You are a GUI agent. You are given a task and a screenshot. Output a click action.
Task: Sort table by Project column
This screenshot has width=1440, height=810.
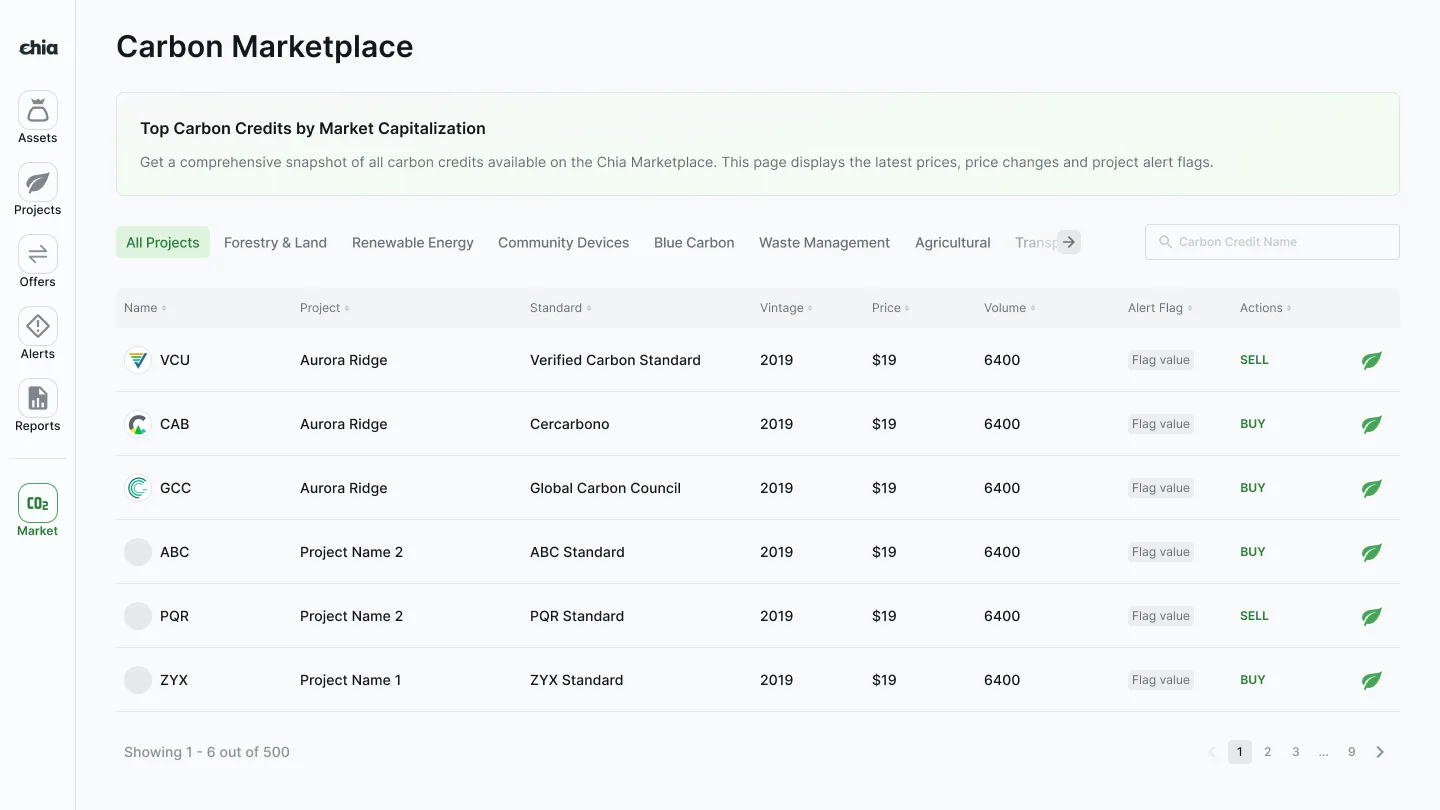coord(325,308)
